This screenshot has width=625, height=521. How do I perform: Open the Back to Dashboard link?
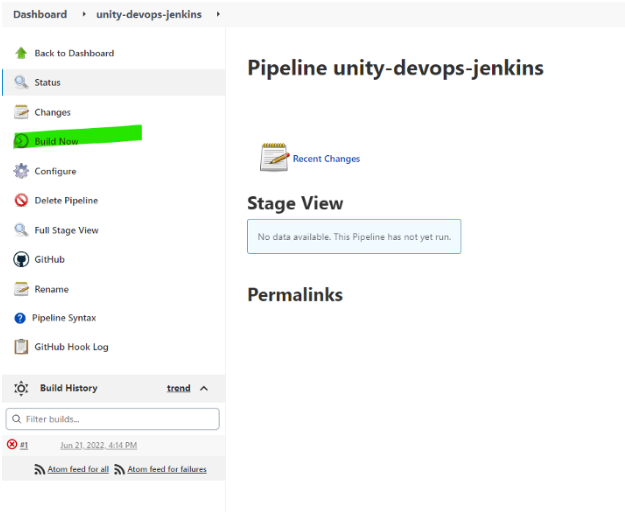(x=74, y=53)
